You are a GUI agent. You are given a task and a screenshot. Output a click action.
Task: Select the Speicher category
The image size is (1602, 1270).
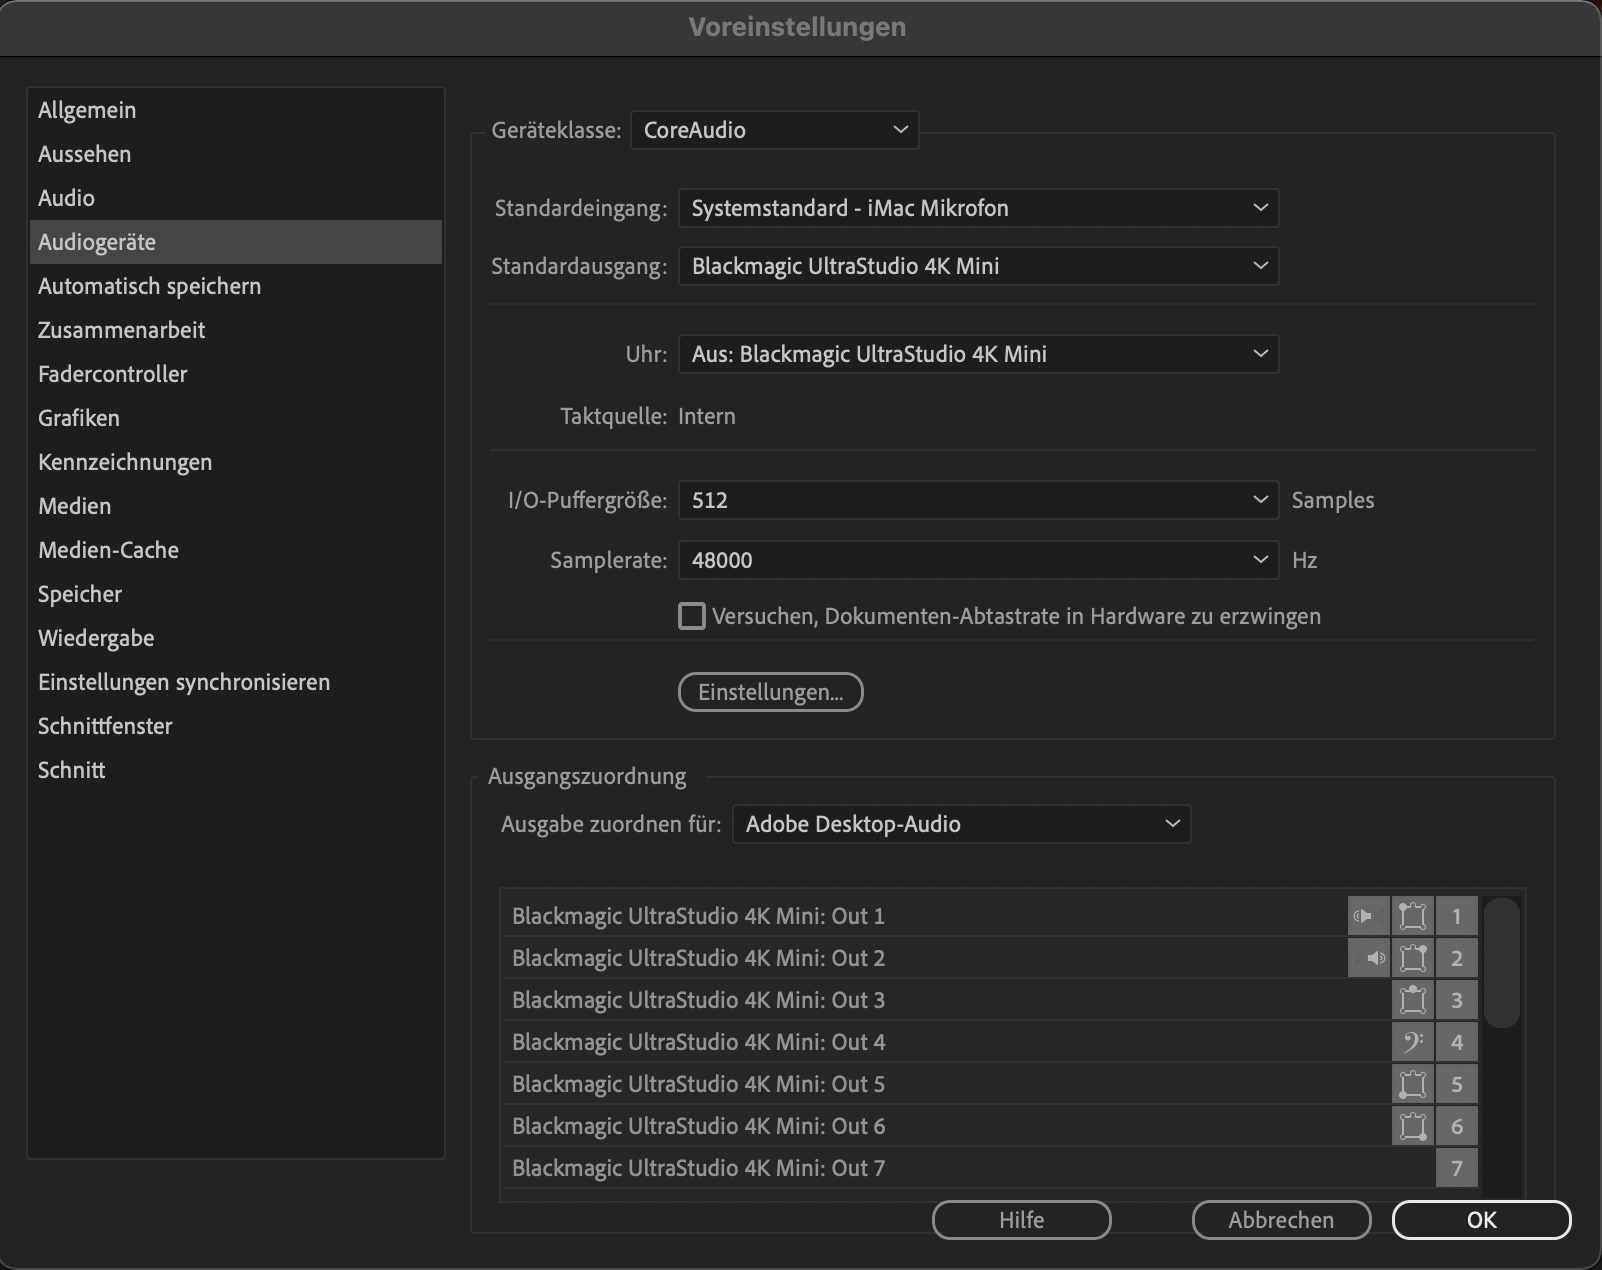236,594
